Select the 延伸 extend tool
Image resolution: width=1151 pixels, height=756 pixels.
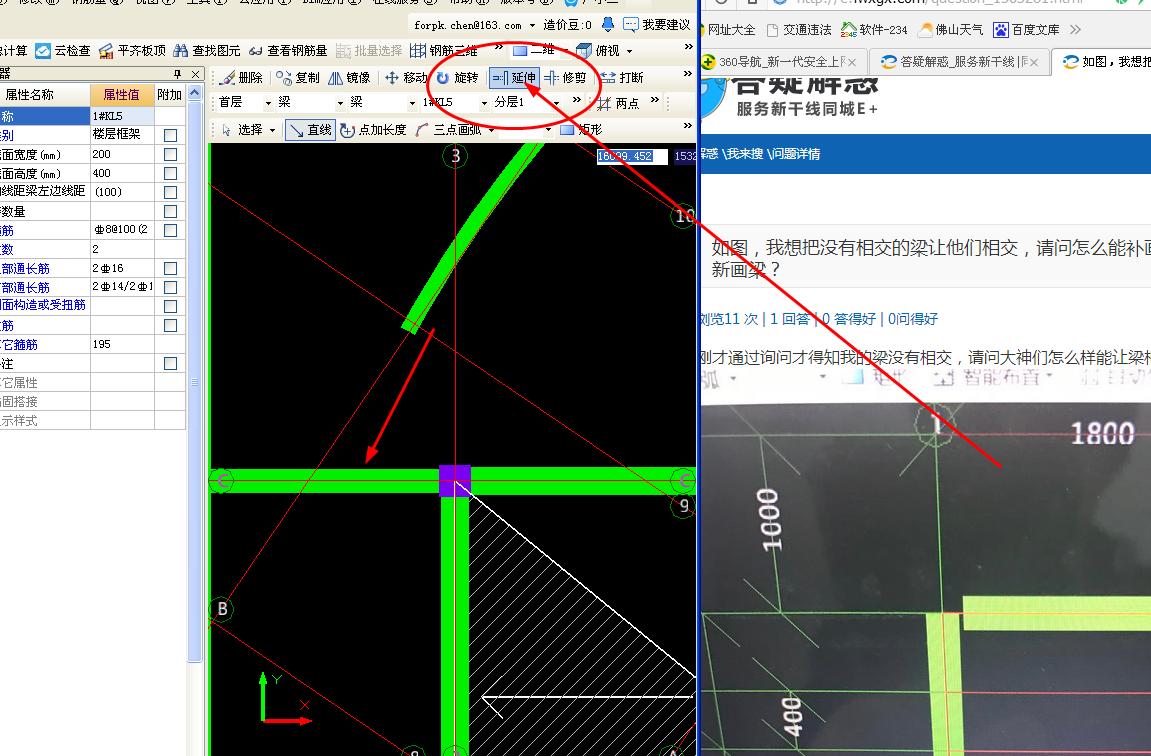point(514,78)
